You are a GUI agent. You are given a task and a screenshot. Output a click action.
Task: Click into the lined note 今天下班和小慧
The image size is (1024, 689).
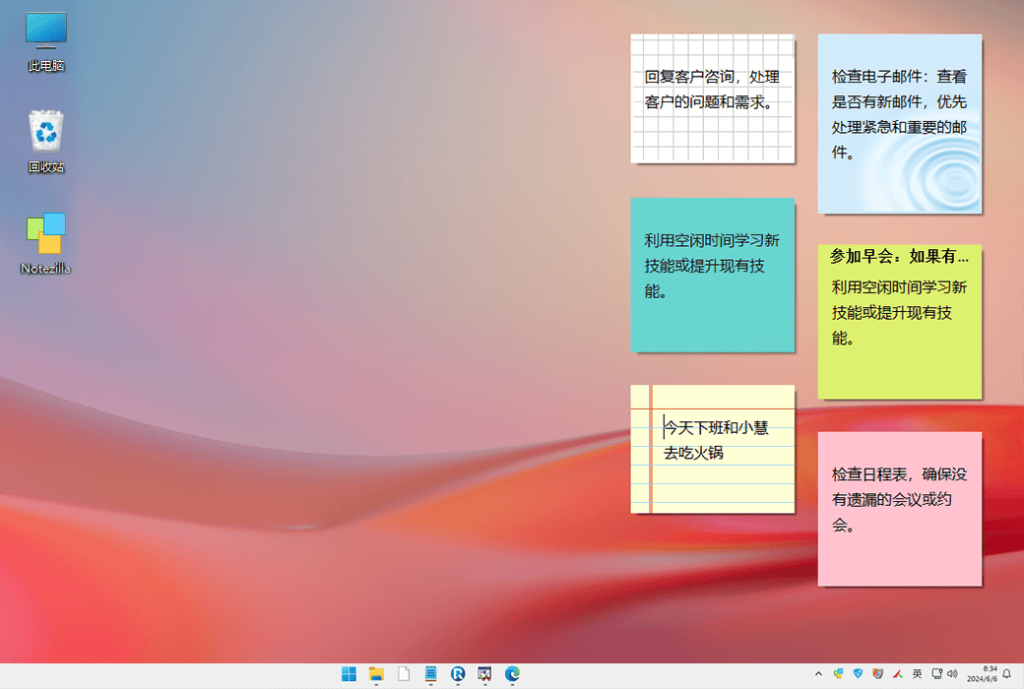712,449
